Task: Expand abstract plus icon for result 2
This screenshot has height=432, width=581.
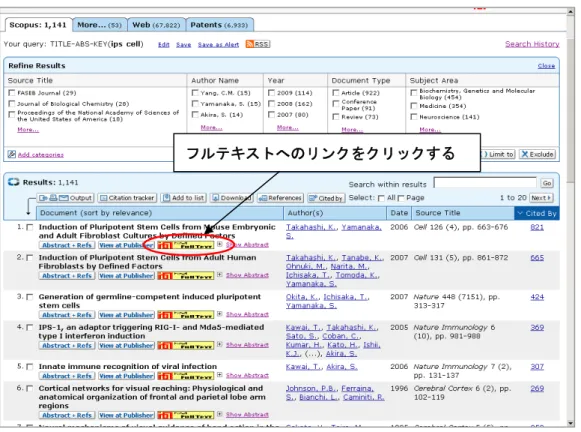Action: [220, 275]
